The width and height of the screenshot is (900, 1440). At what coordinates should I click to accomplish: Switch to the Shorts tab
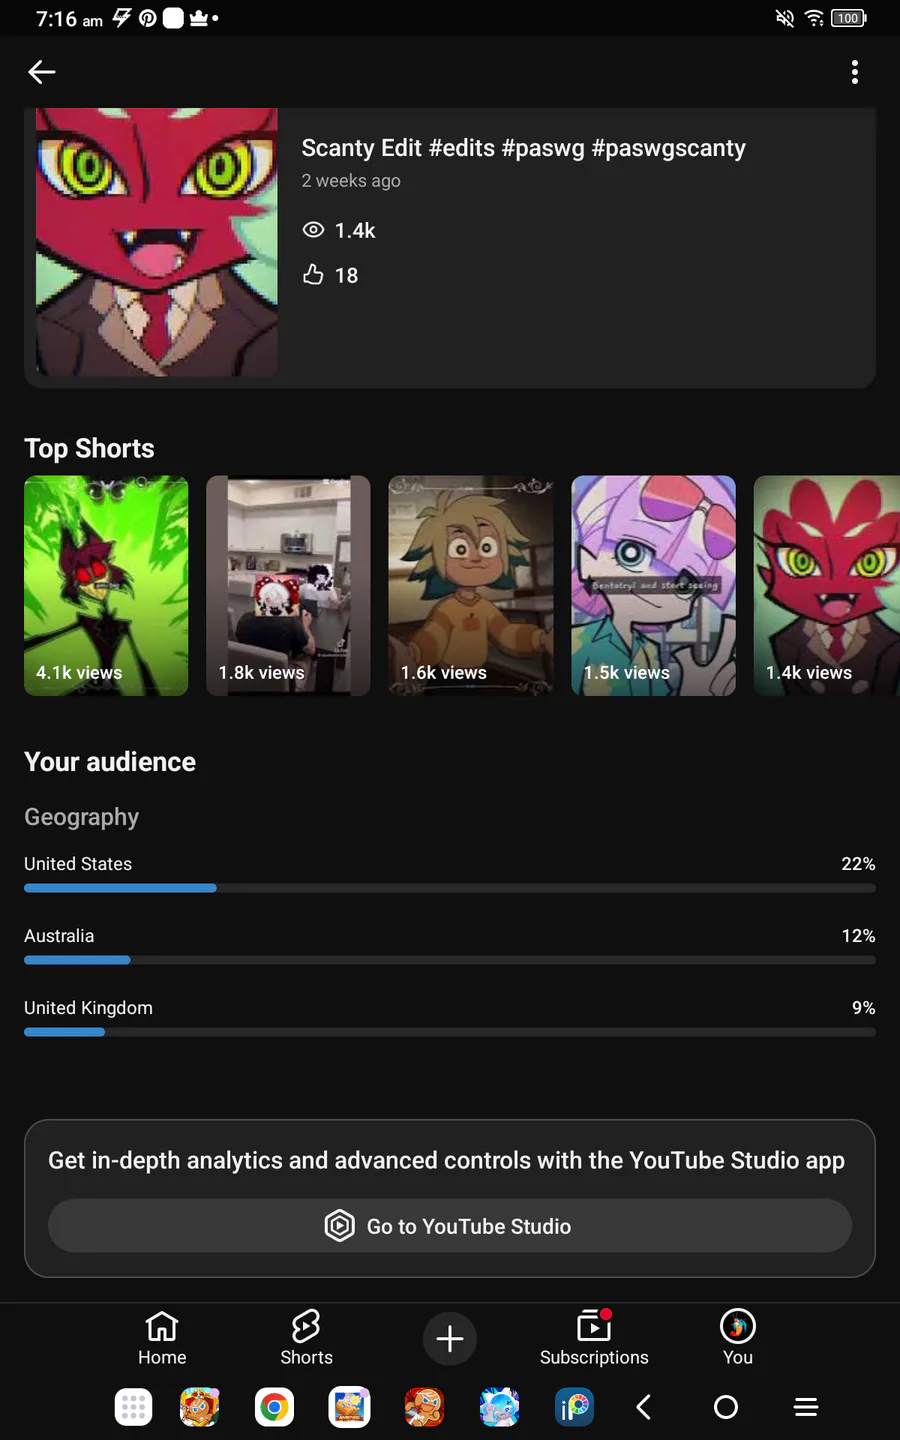pyautogui.click(x=306, y=1338)
